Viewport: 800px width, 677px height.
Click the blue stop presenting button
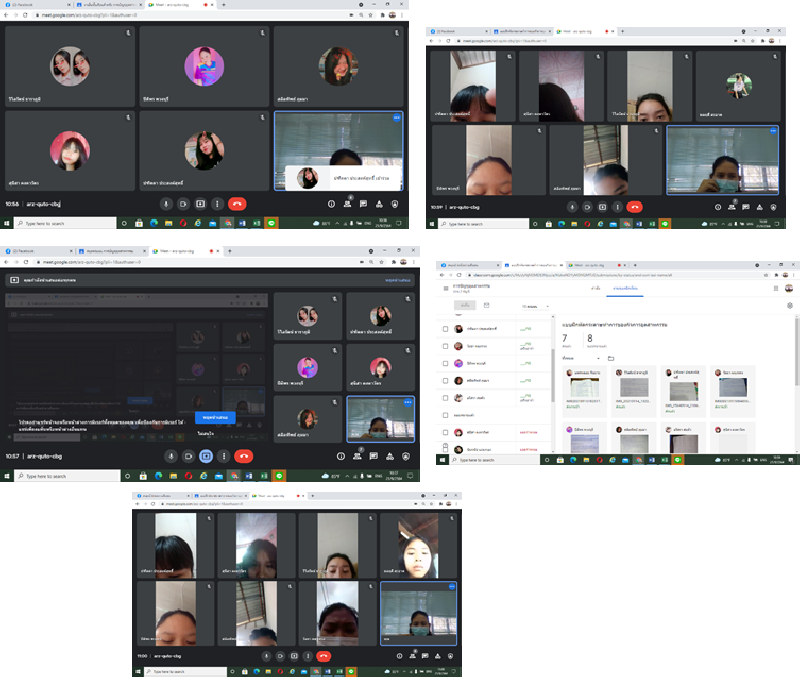tap(215, 416)
